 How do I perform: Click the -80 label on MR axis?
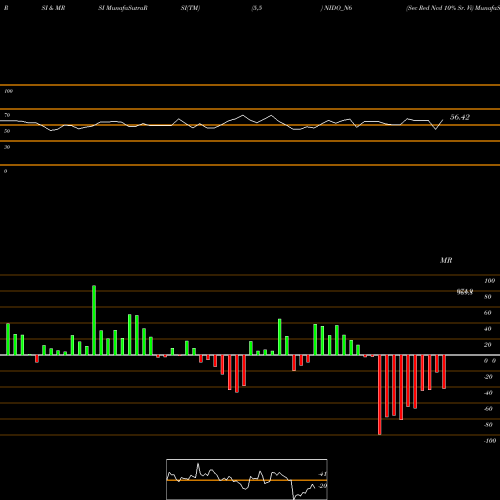[x=488, y=425]
